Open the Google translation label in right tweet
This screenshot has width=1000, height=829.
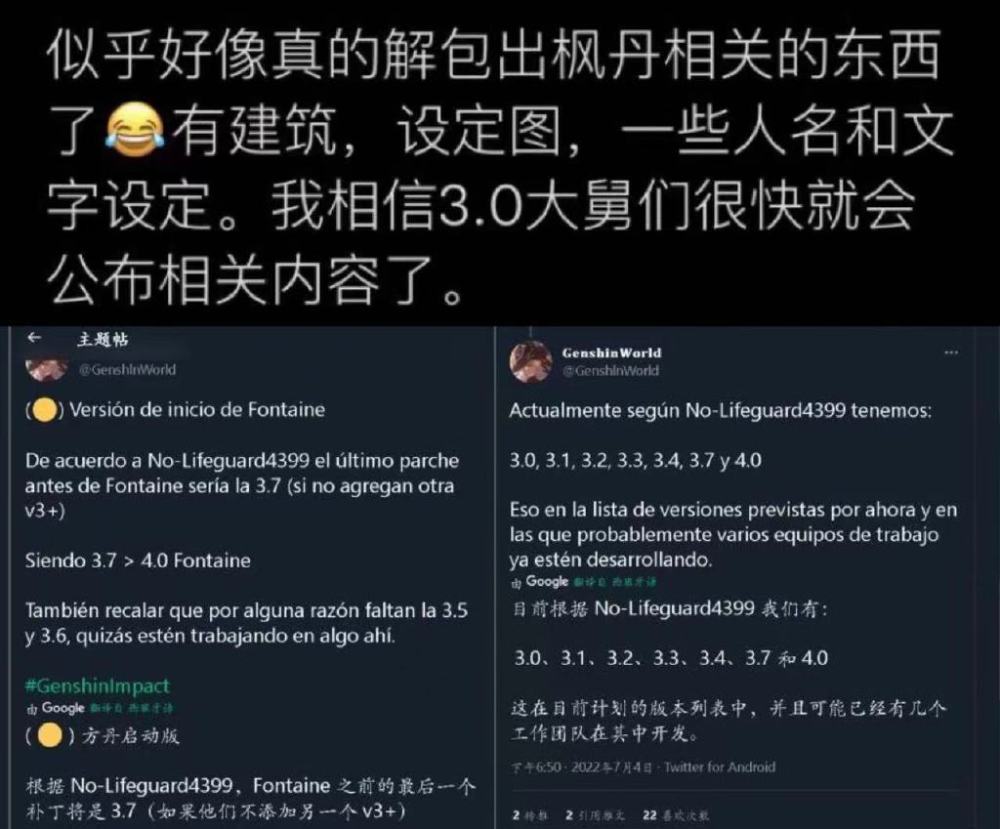583,582
